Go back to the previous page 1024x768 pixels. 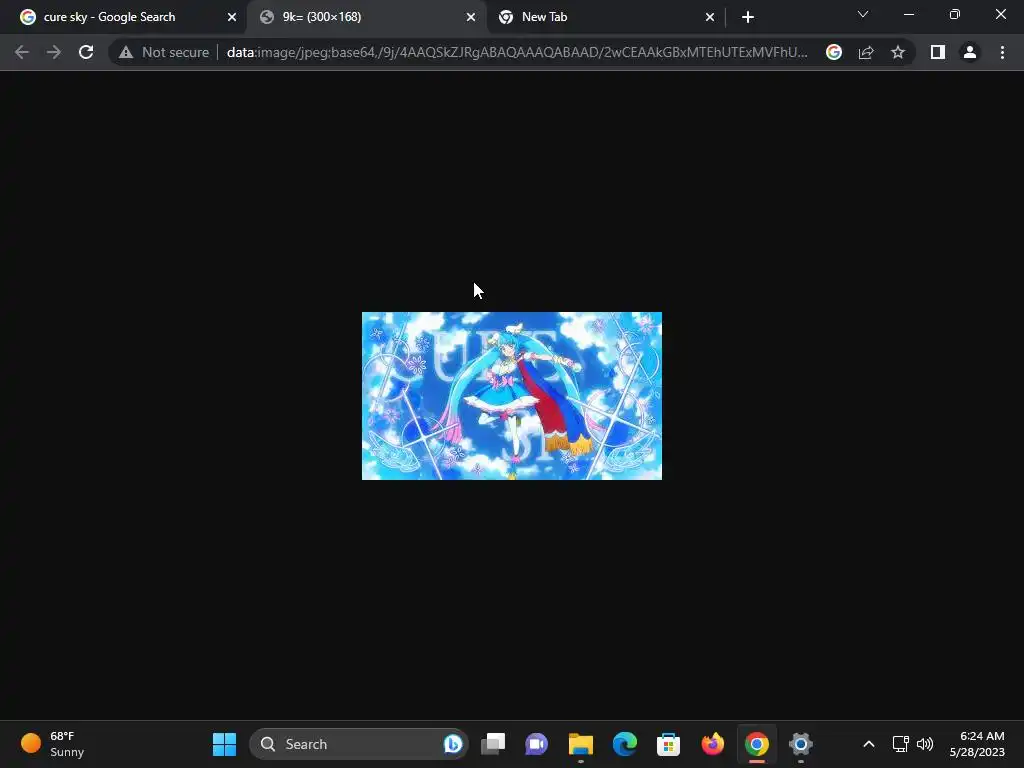tap(22, 52)
